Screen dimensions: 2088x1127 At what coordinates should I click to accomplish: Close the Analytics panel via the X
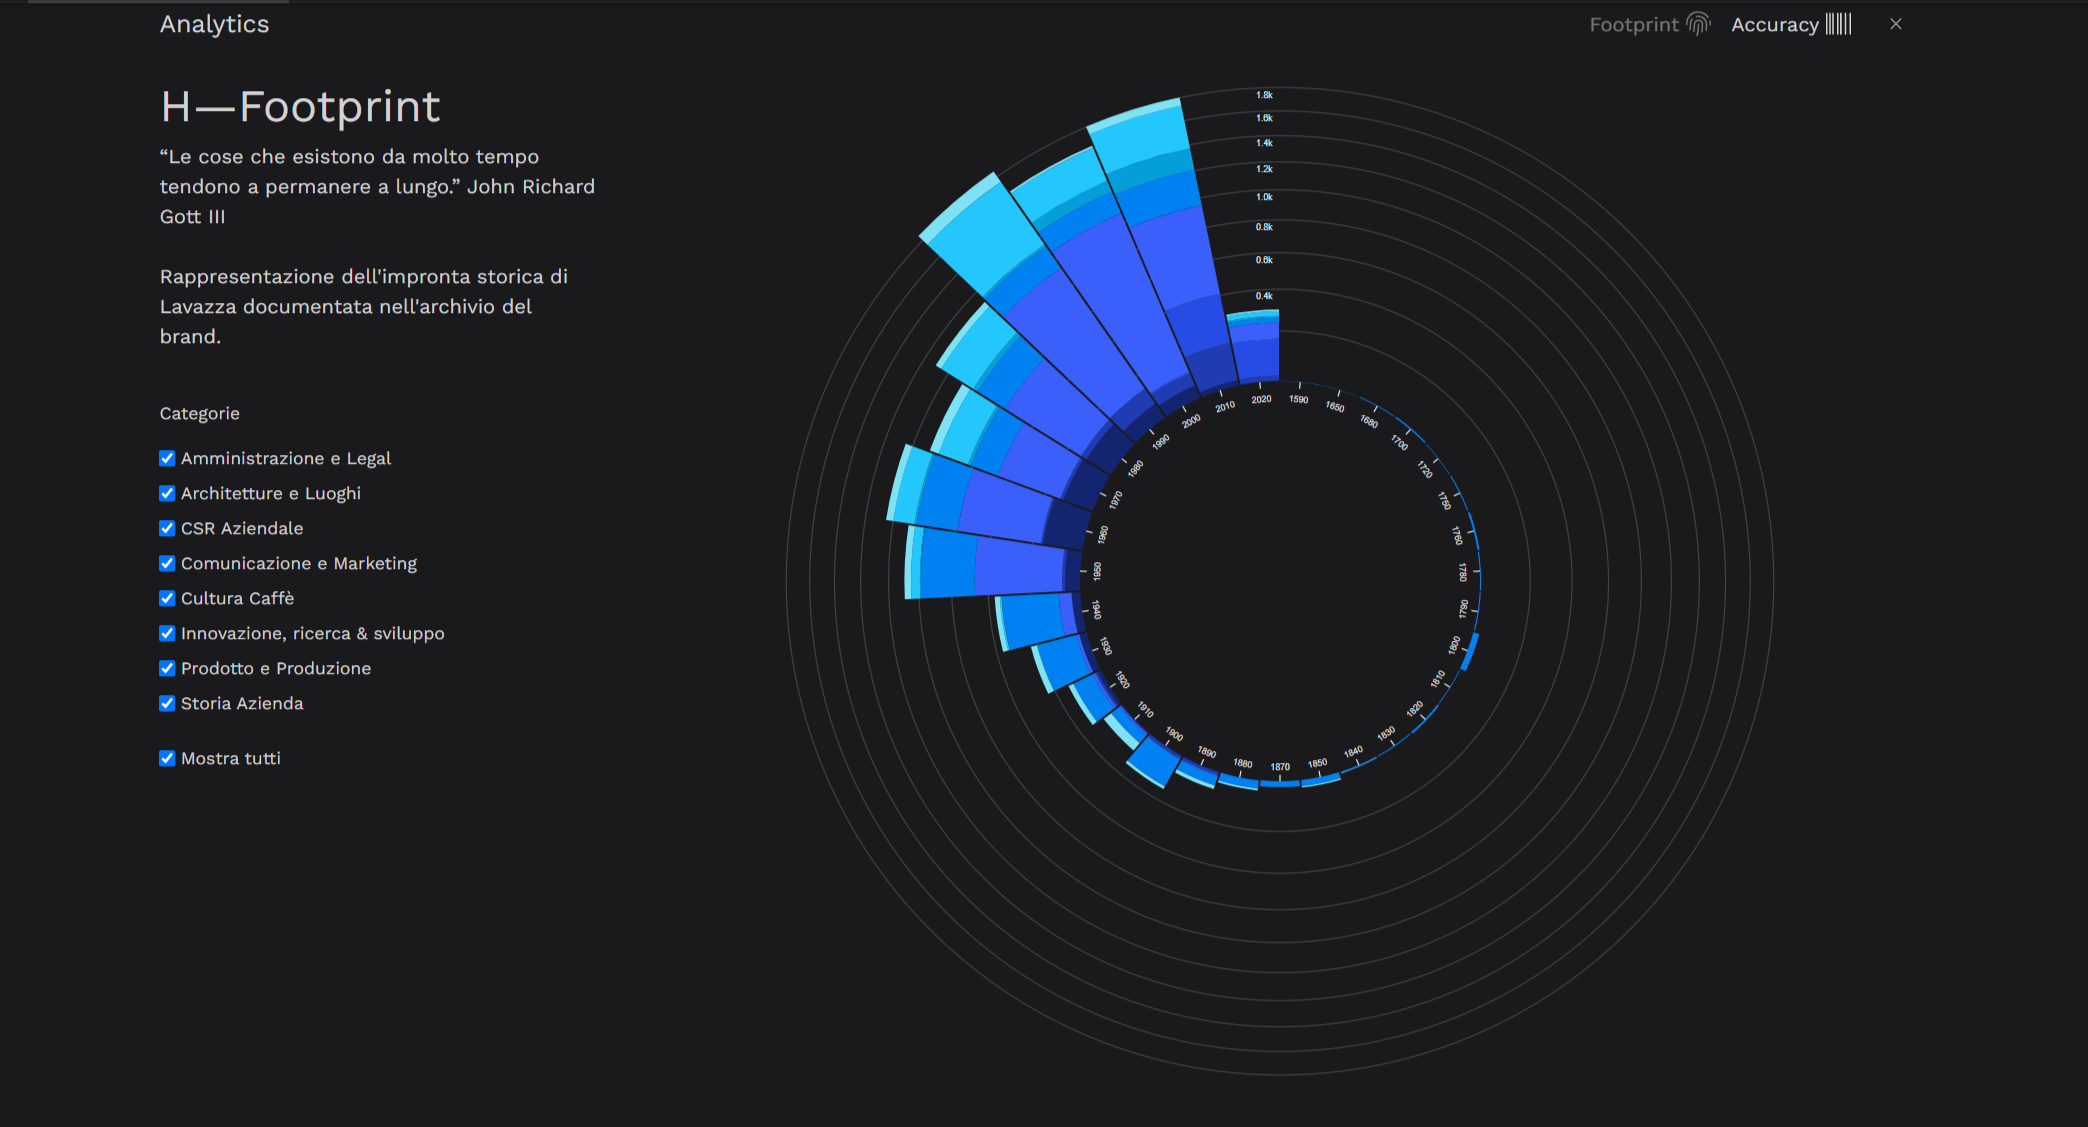(1896, 23)
